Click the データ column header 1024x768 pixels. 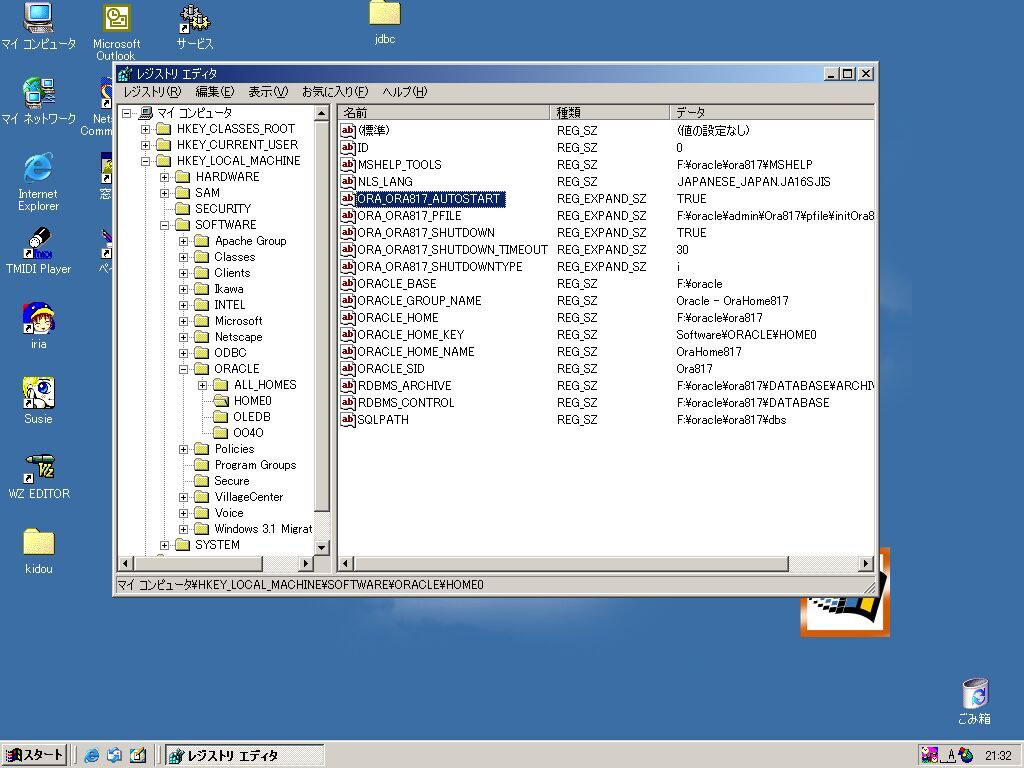click(x=772, y=112)
